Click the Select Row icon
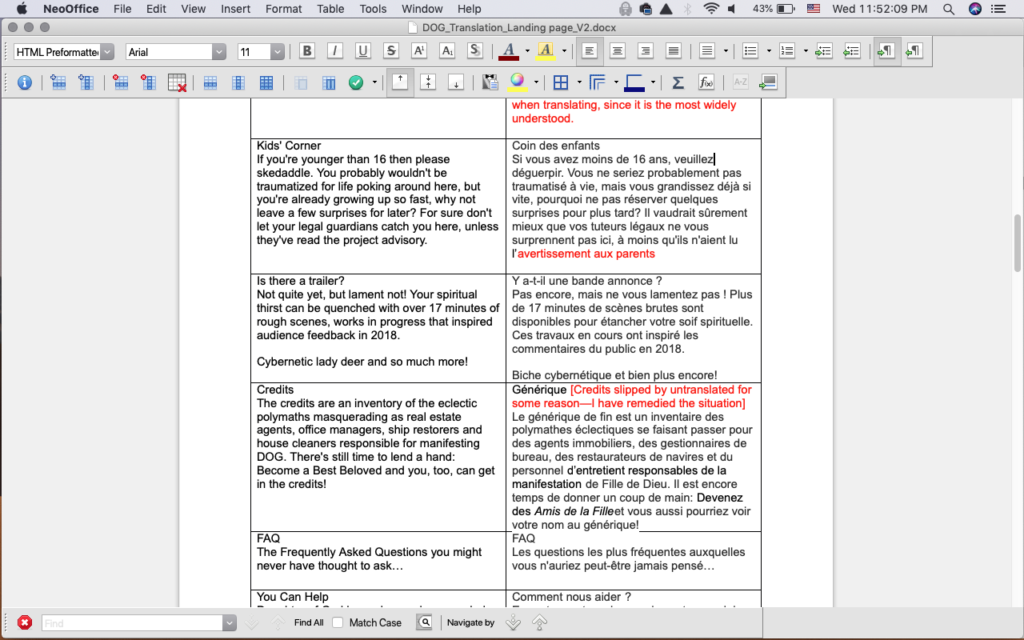This screenshot has width=1024, height=640. [x=210, y=82]
